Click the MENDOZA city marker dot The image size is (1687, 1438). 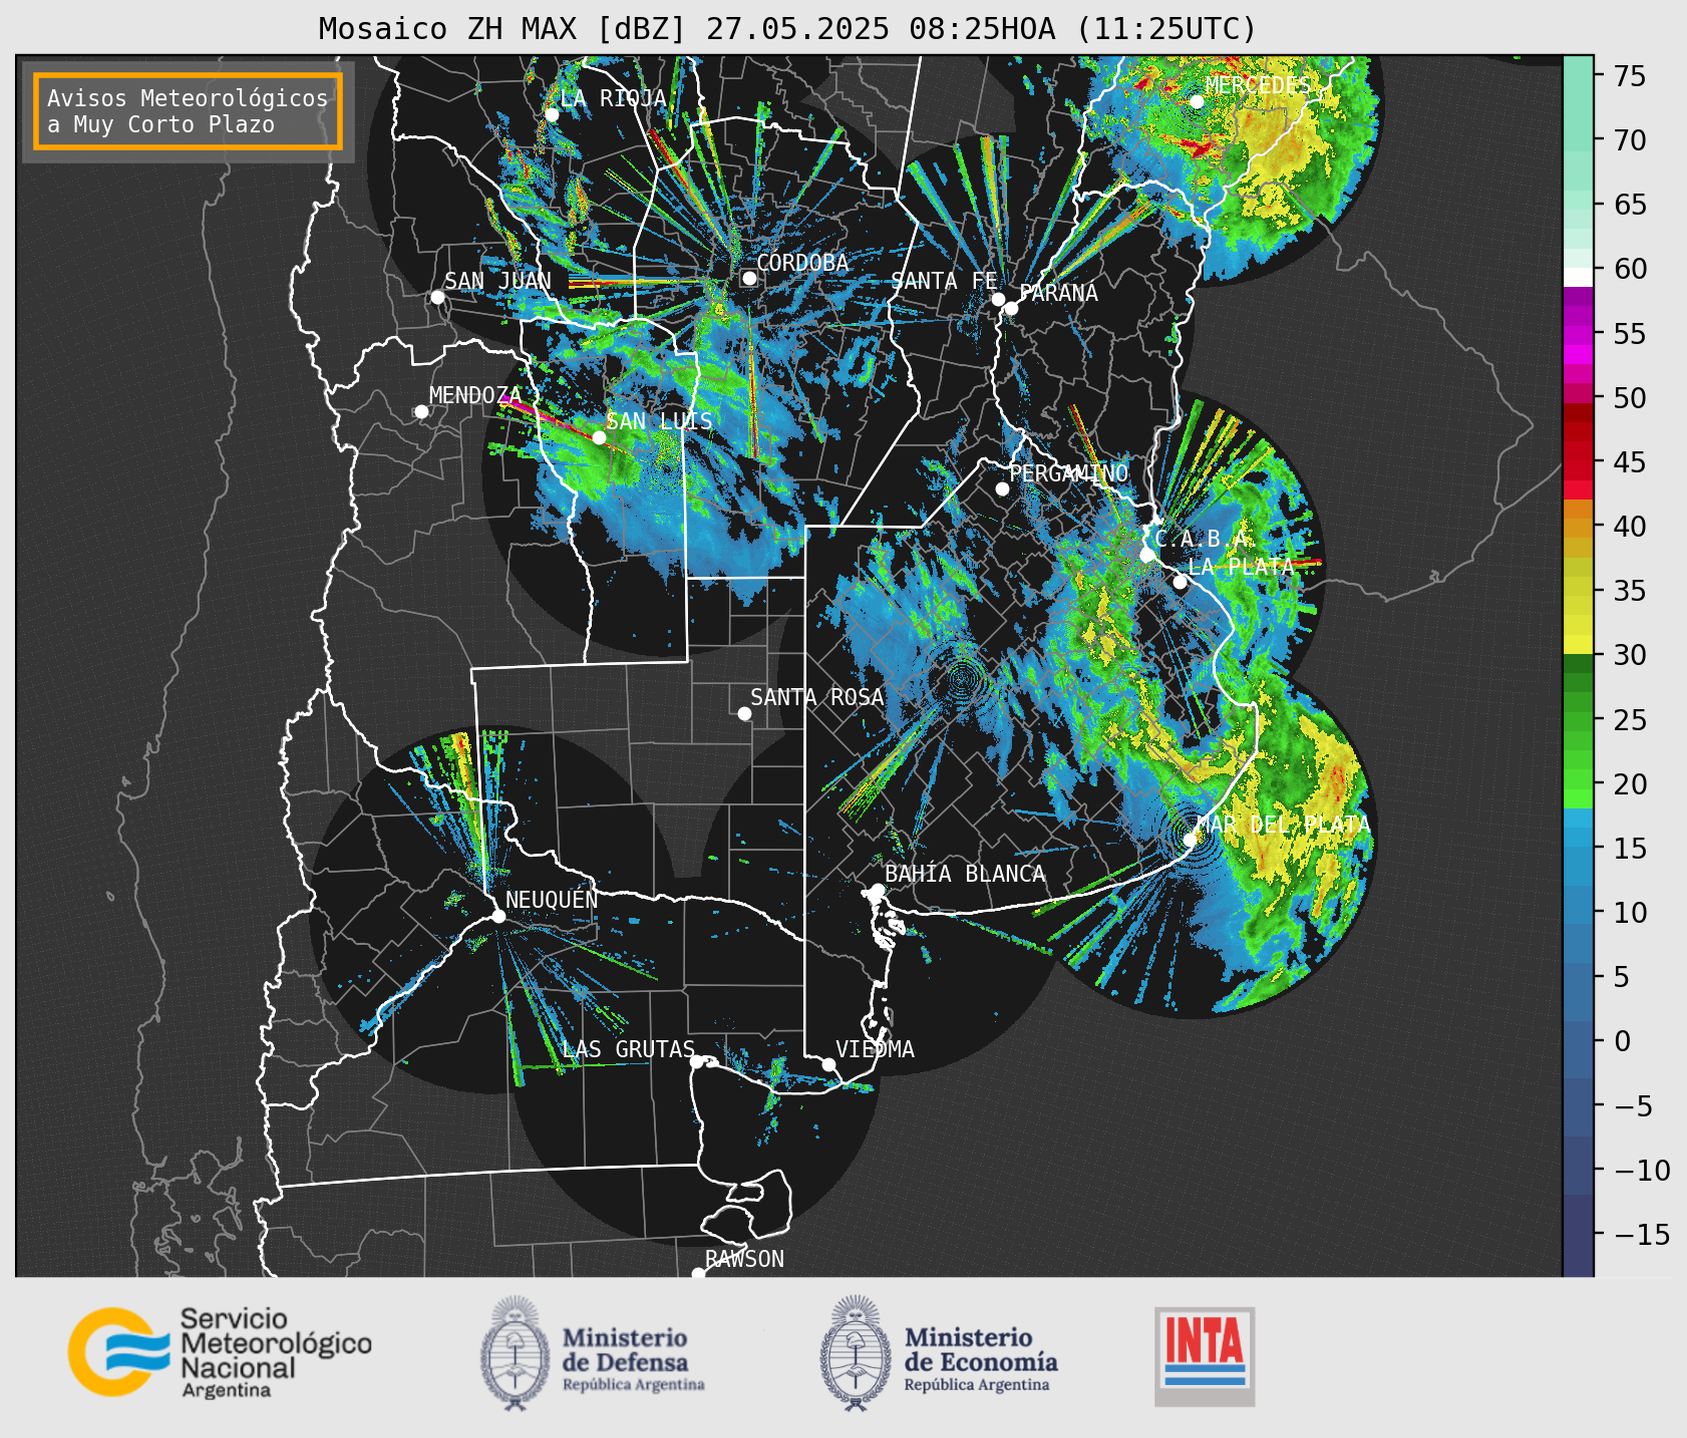[x=421, y=412]
